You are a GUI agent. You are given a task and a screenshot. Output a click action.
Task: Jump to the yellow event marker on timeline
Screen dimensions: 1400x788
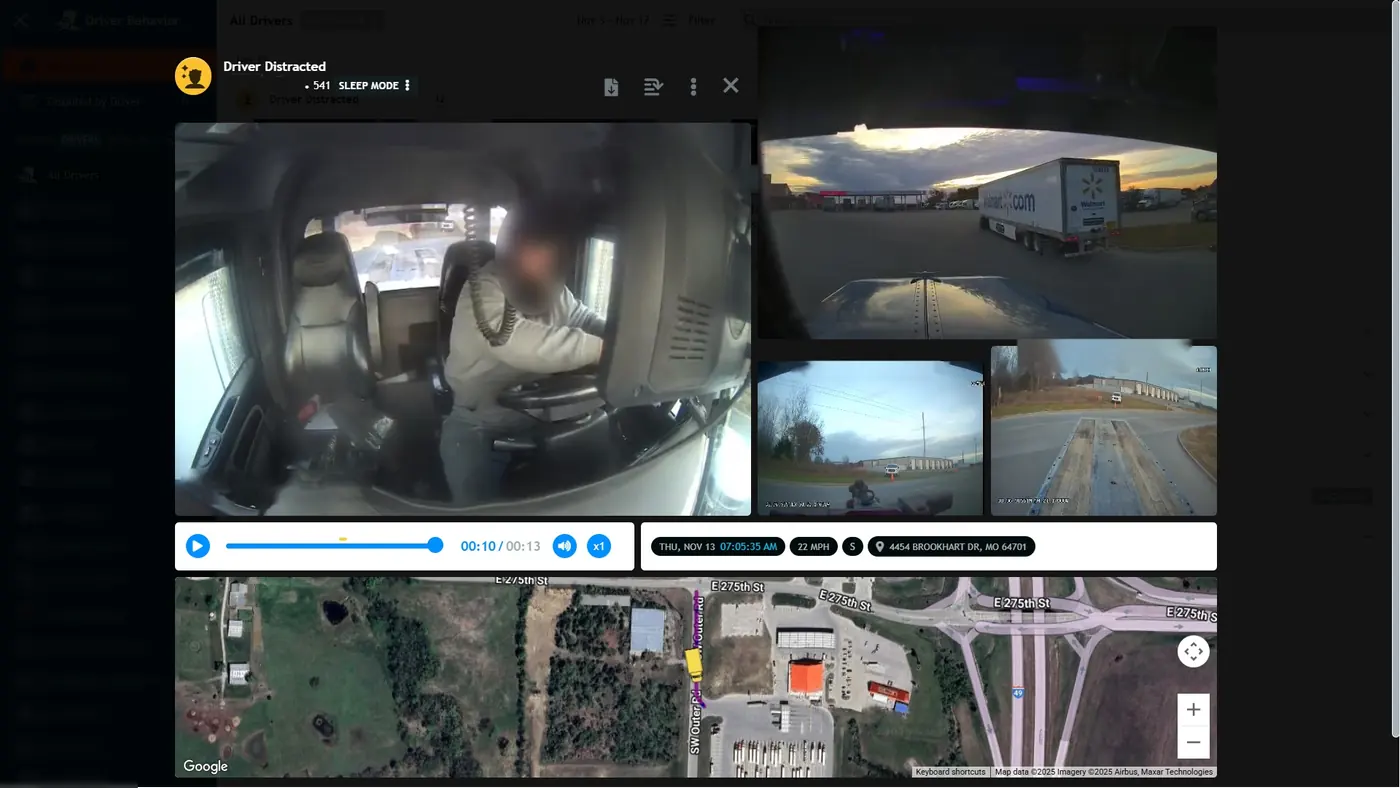[343, 539]
